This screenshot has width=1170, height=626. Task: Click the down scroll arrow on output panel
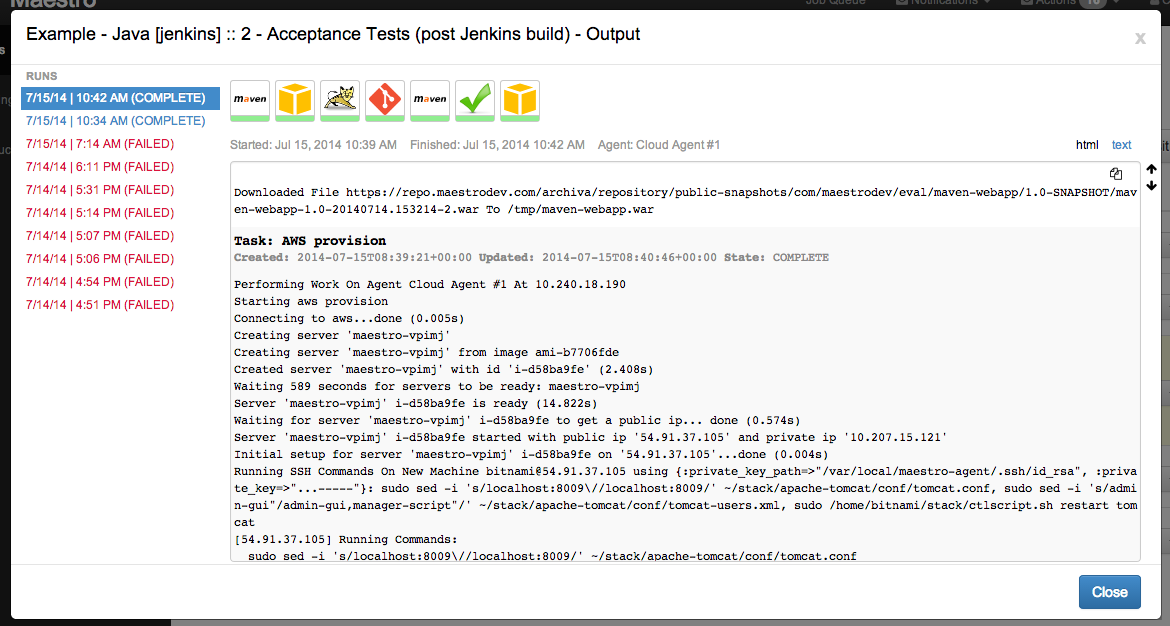[1152, 184]
